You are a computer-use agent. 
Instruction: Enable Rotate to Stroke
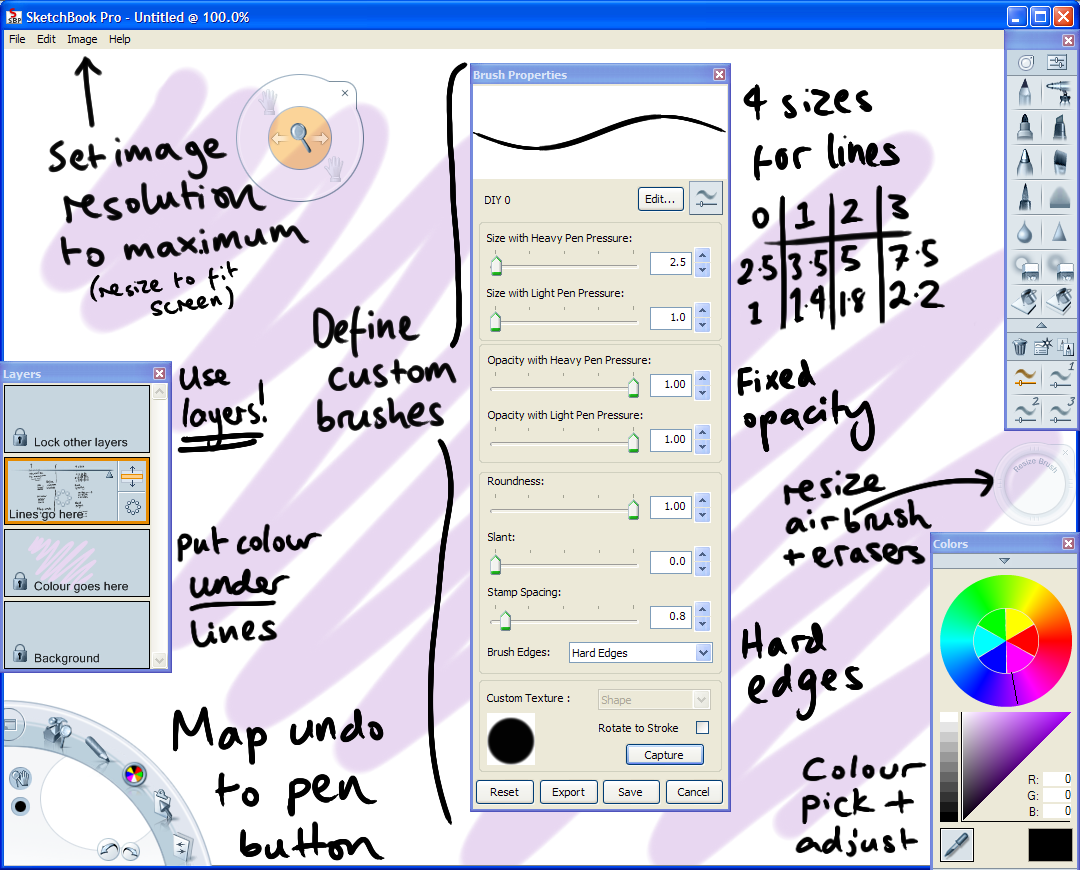click(703, 728)
